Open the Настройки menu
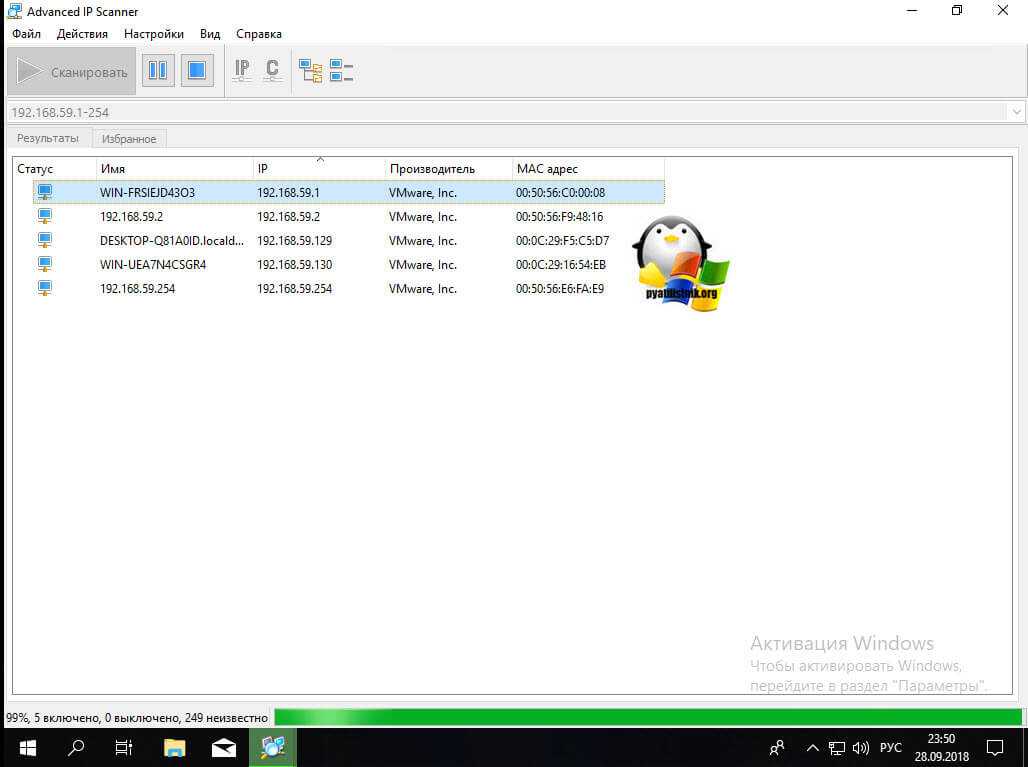 [153, 34]
